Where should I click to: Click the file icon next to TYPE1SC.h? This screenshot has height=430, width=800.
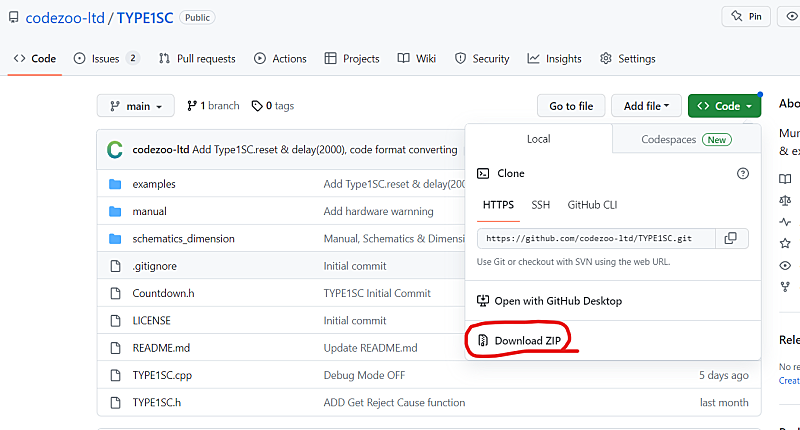click(116, 402)
